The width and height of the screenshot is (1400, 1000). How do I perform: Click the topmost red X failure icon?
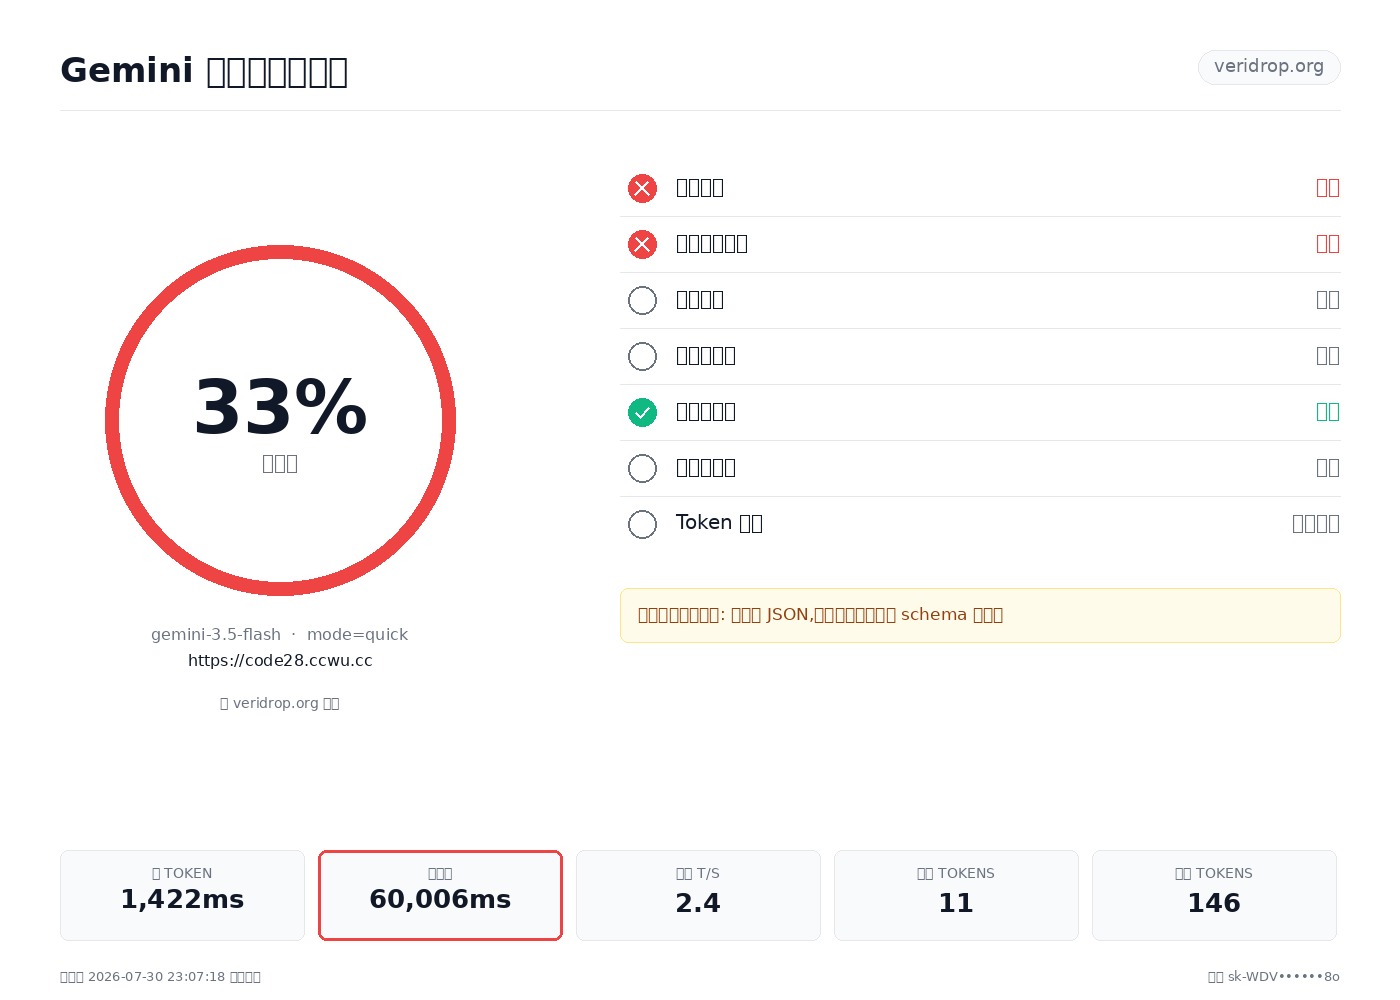642,188
